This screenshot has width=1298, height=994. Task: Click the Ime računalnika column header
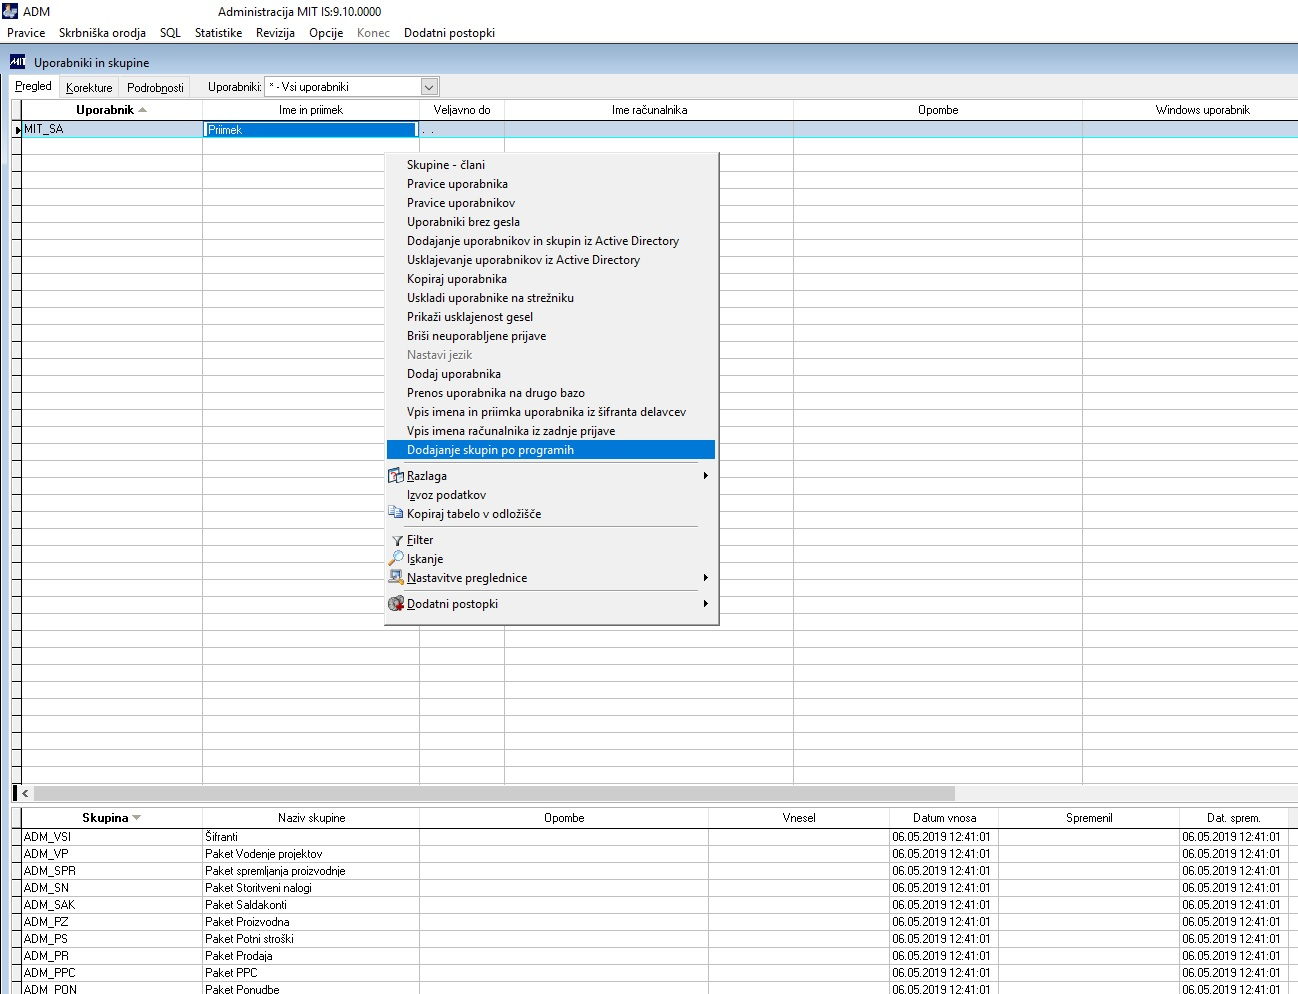649,110
